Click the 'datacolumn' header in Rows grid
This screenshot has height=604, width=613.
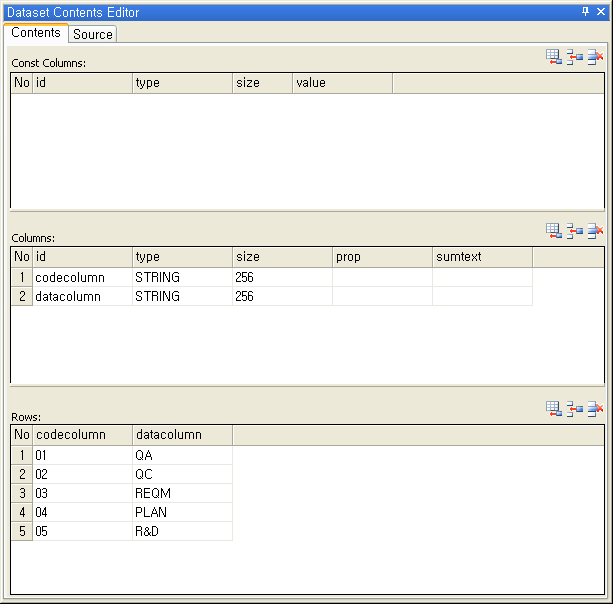point(183,435)
